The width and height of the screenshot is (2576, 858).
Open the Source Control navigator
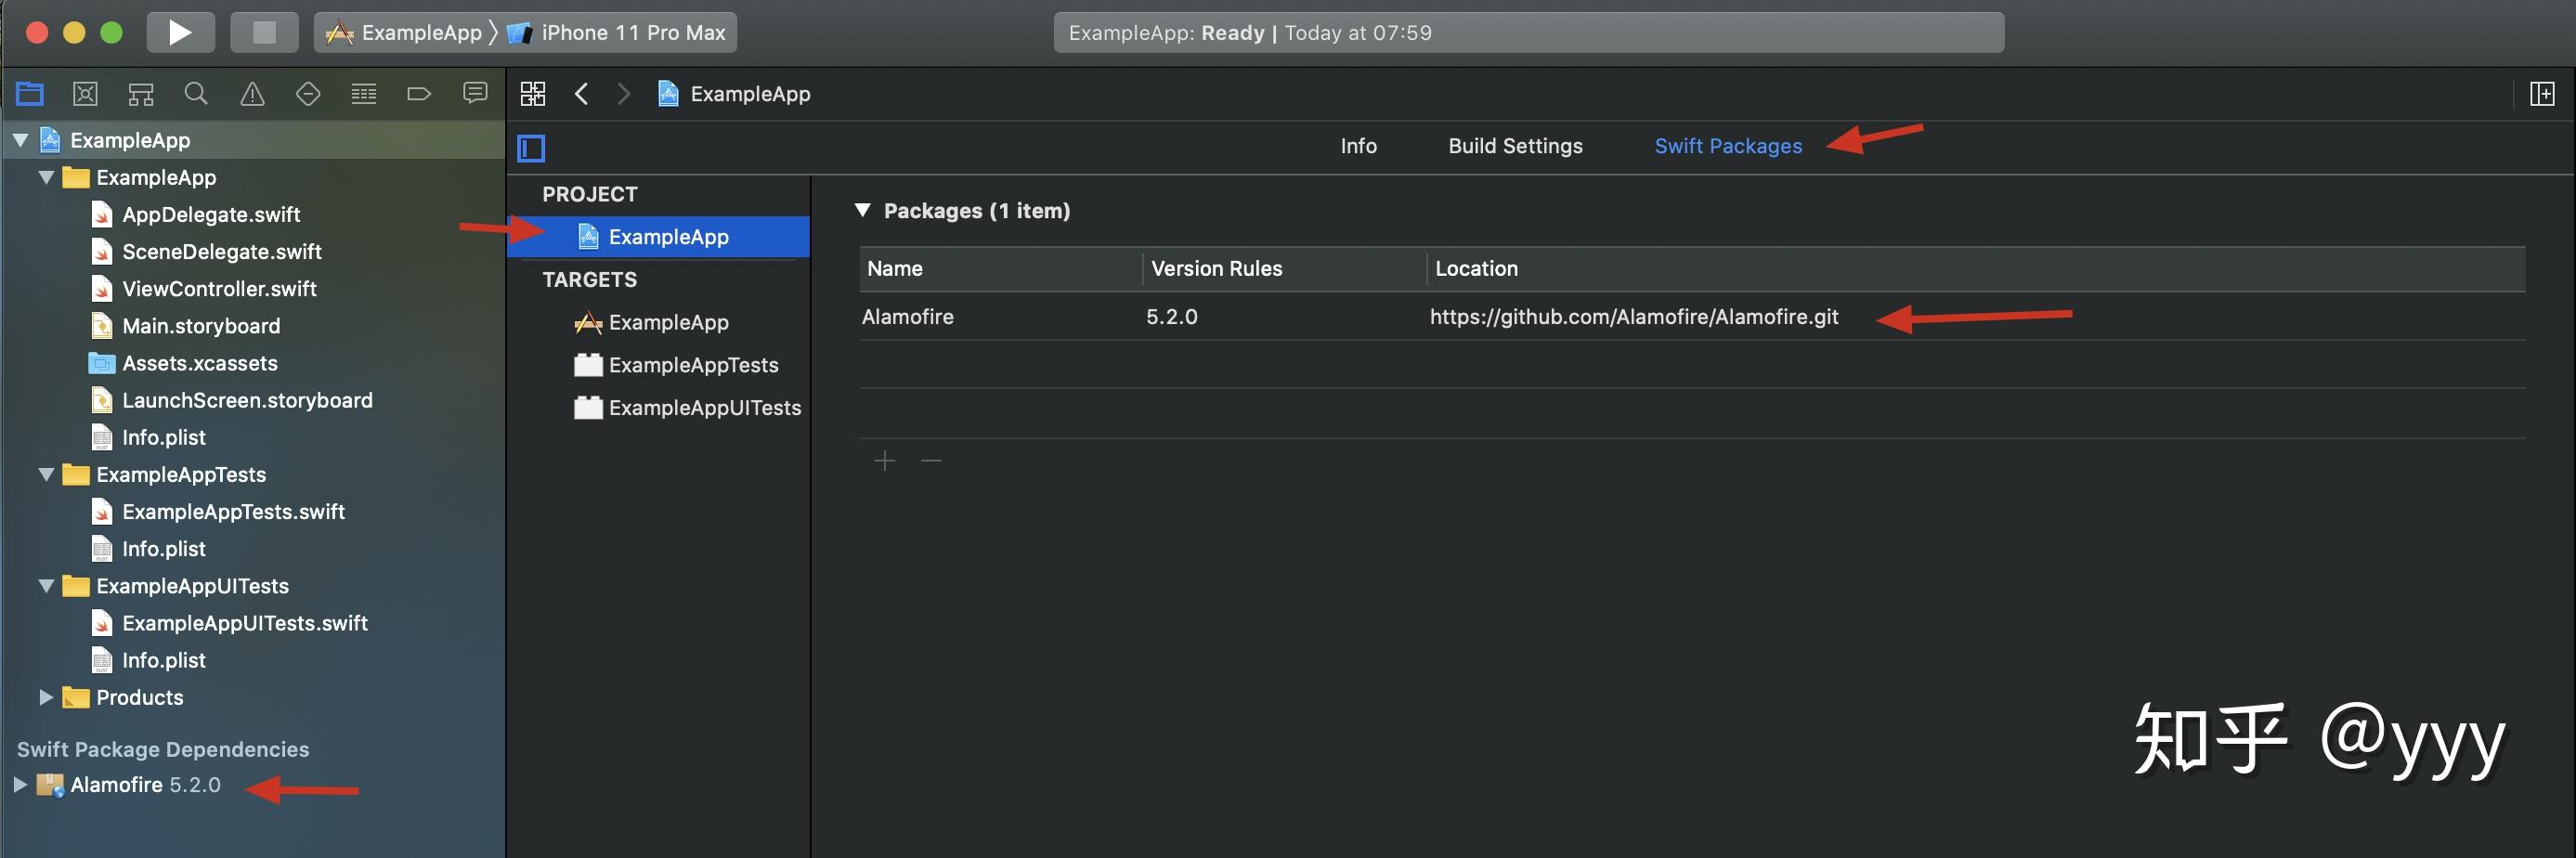coord(86,94)
